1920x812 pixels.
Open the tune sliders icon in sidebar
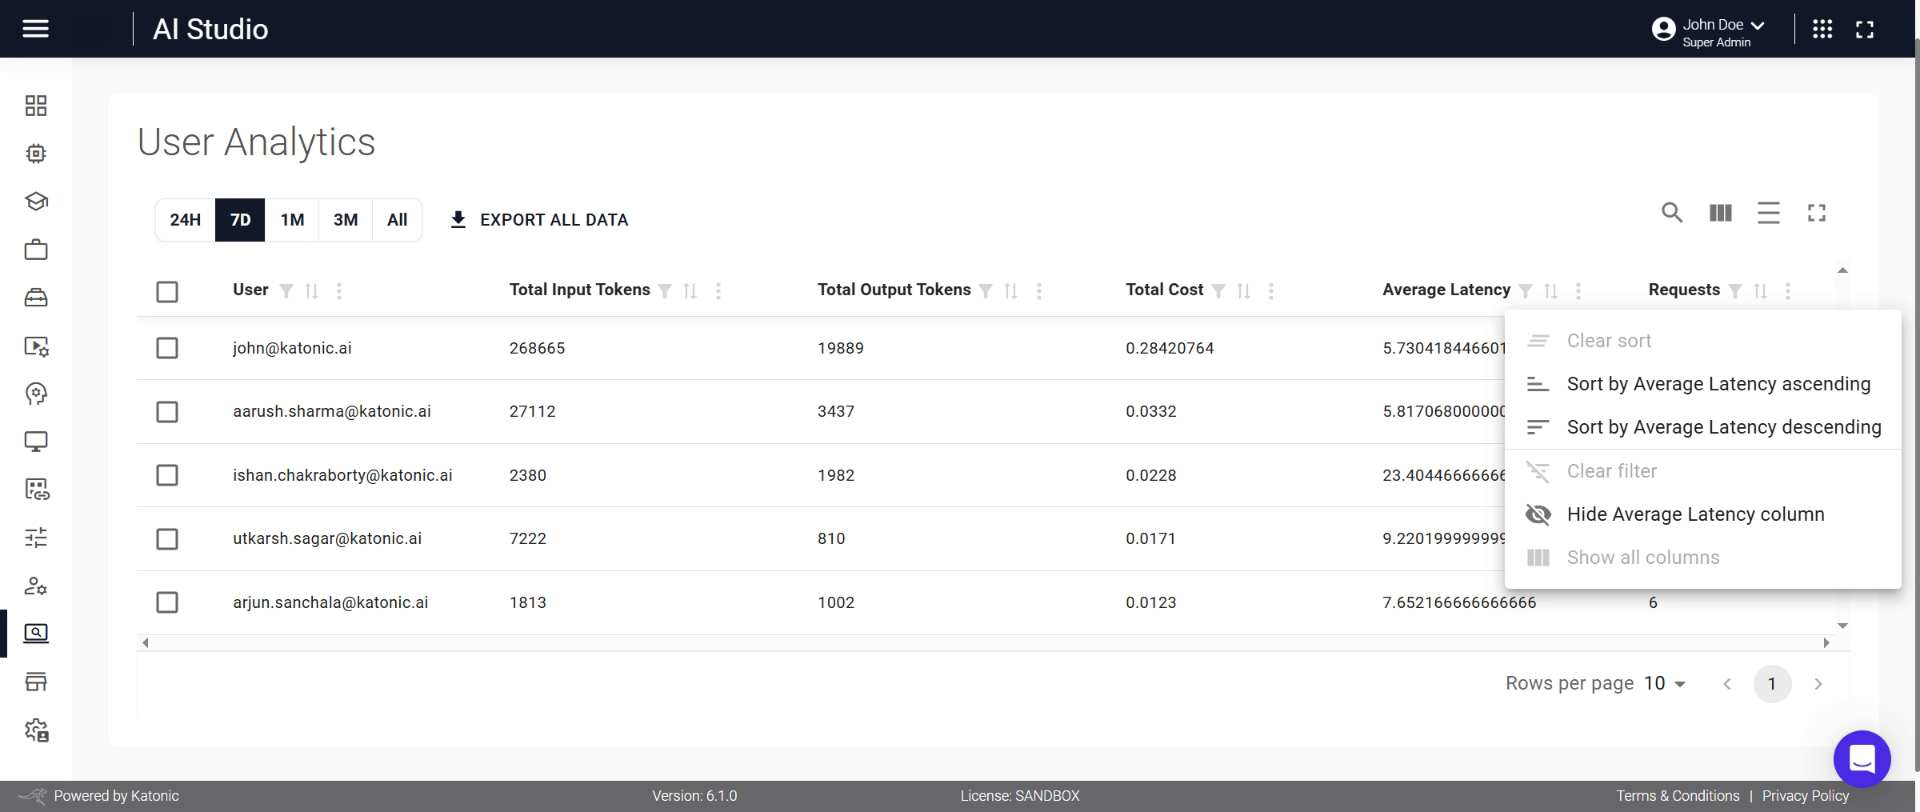(36, 538)
